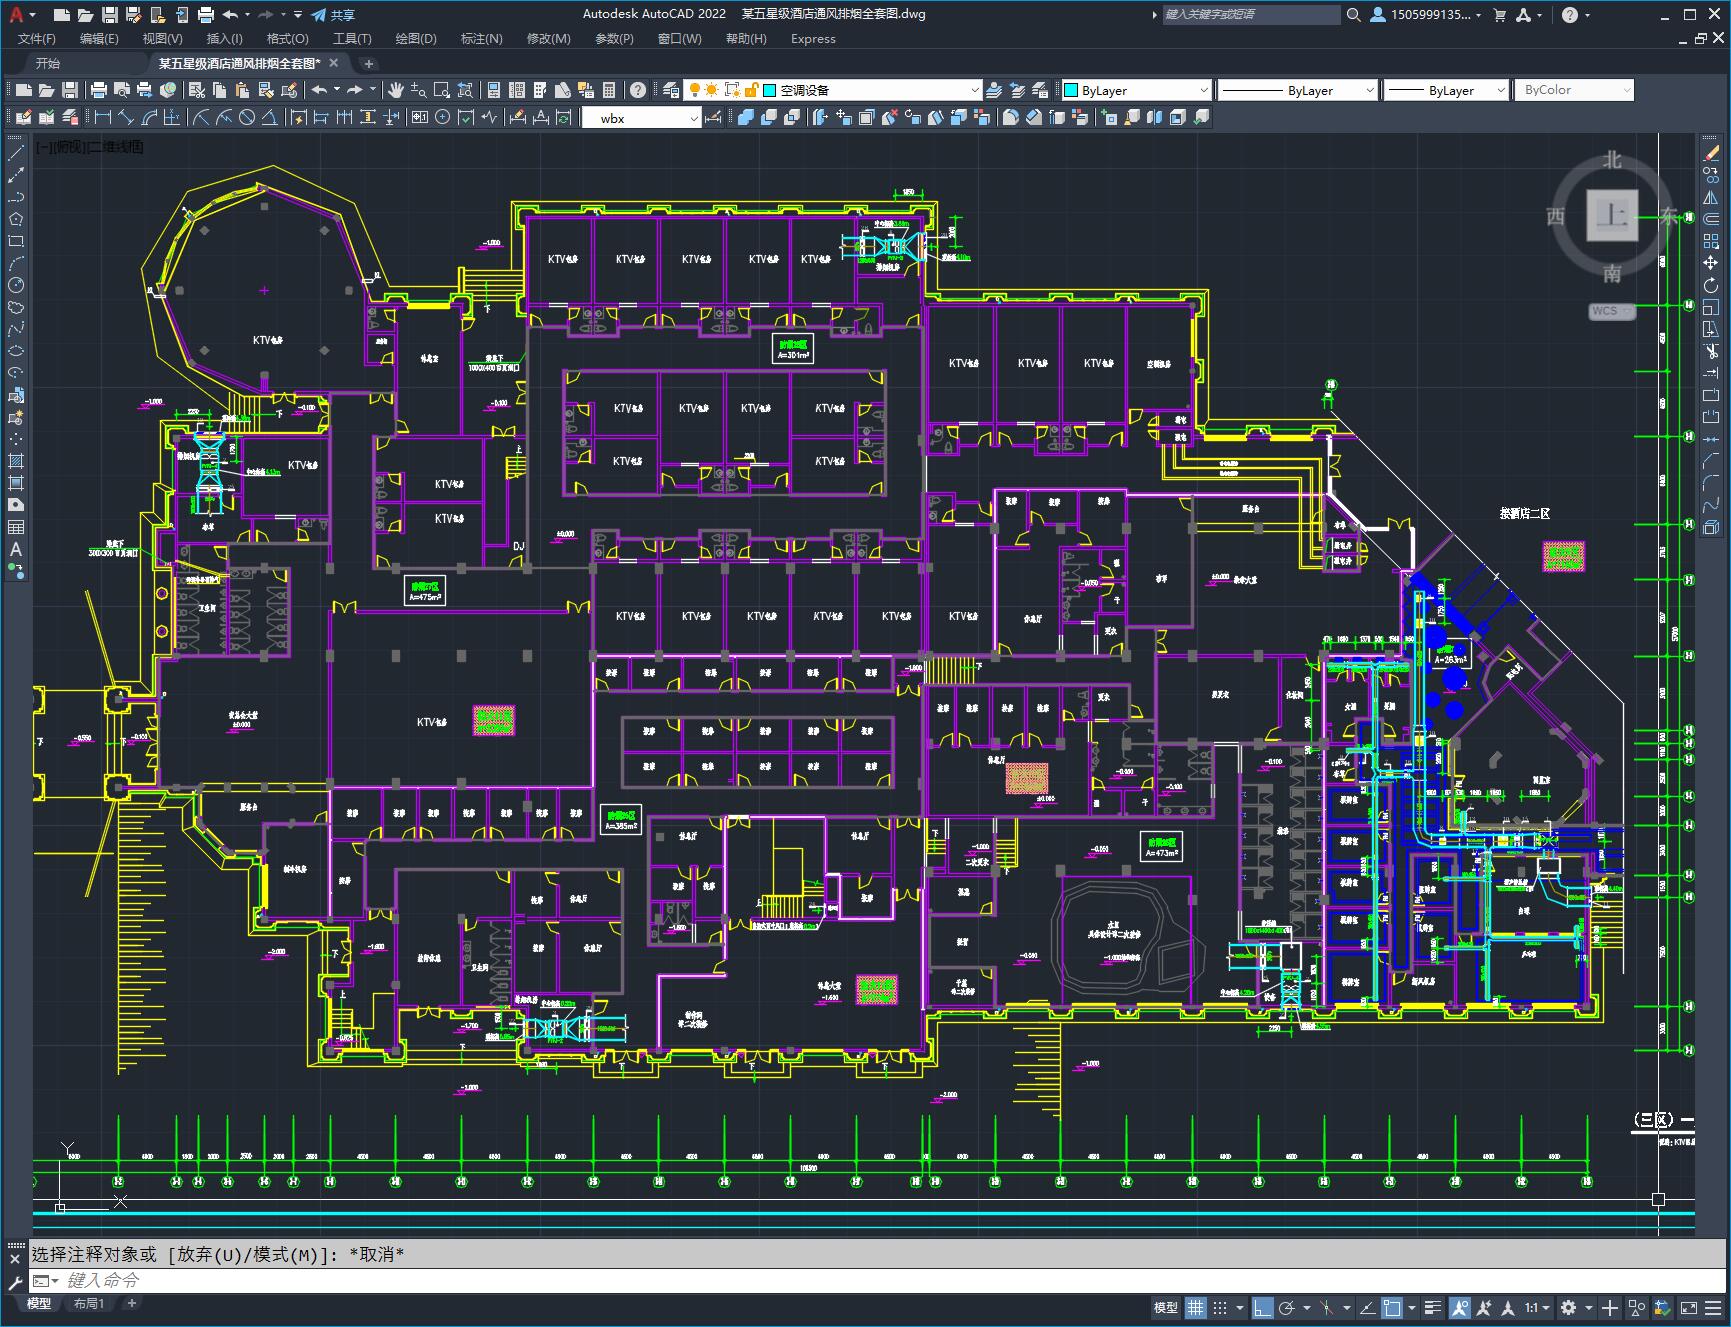Select the Move tool in modify toolbar

click(x=1711, y=263)
